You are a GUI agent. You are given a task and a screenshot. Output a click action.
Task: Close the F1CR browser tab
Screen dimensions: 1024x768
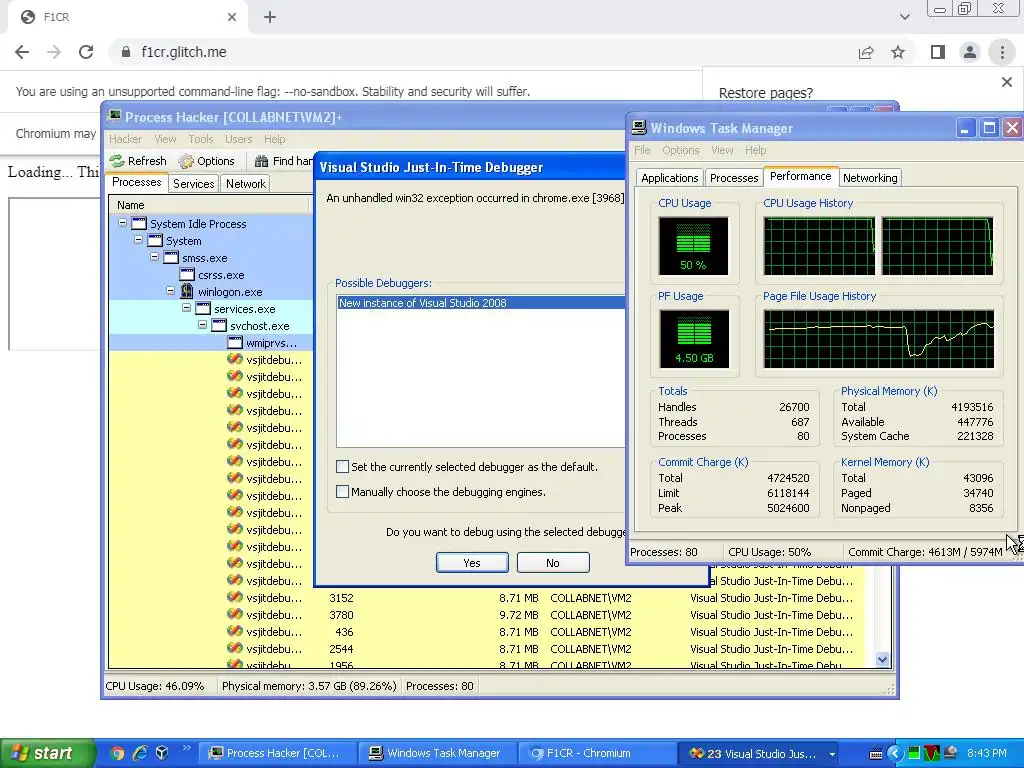click(232, 18)
